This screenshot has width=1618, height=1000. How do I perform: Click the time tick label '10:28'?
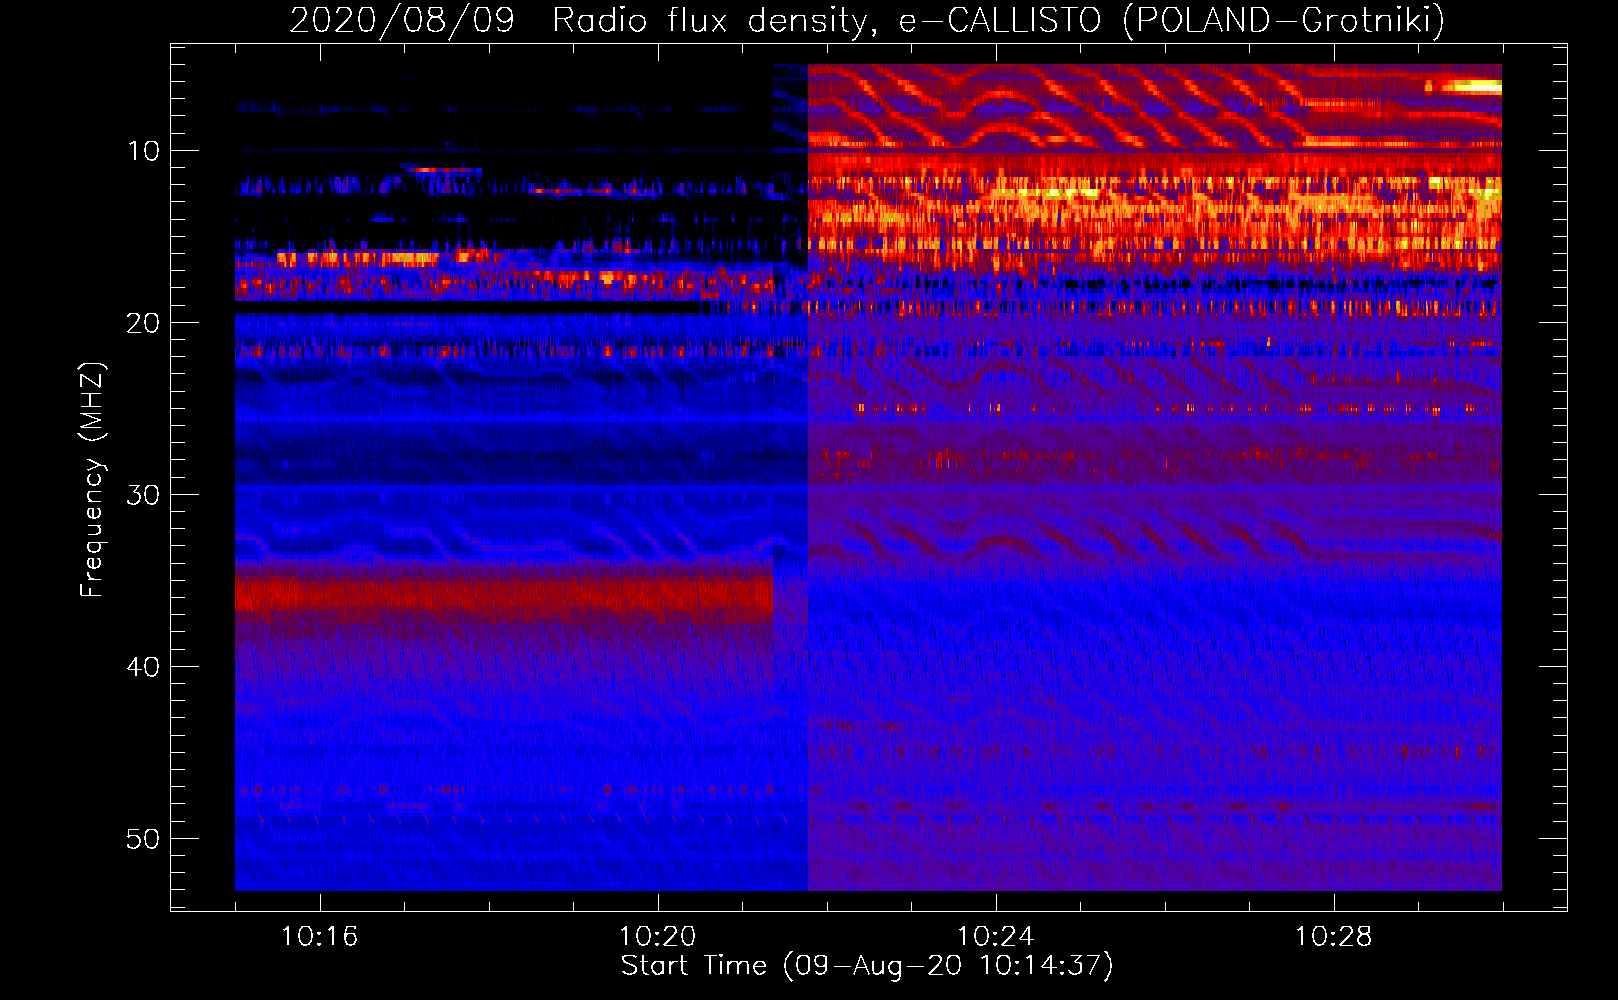tap(1333, 937)
